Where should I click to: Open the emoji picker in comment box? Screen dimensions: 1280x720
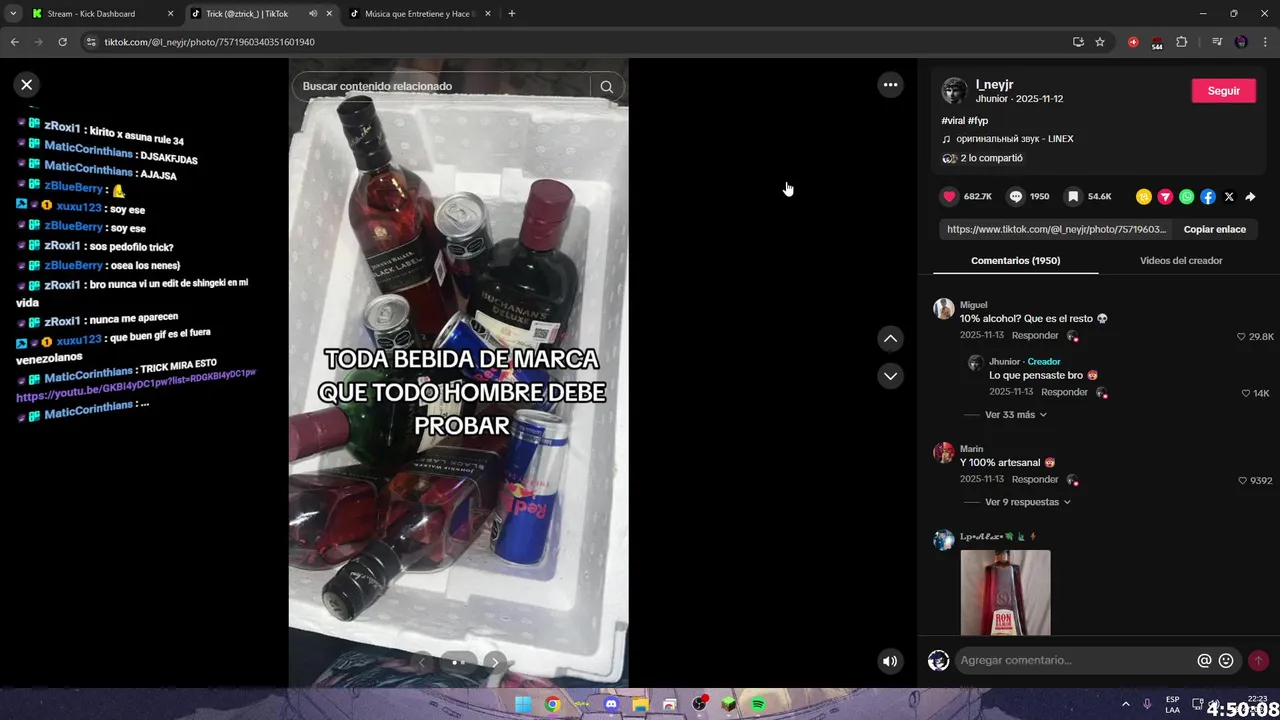click(1226, 661)
